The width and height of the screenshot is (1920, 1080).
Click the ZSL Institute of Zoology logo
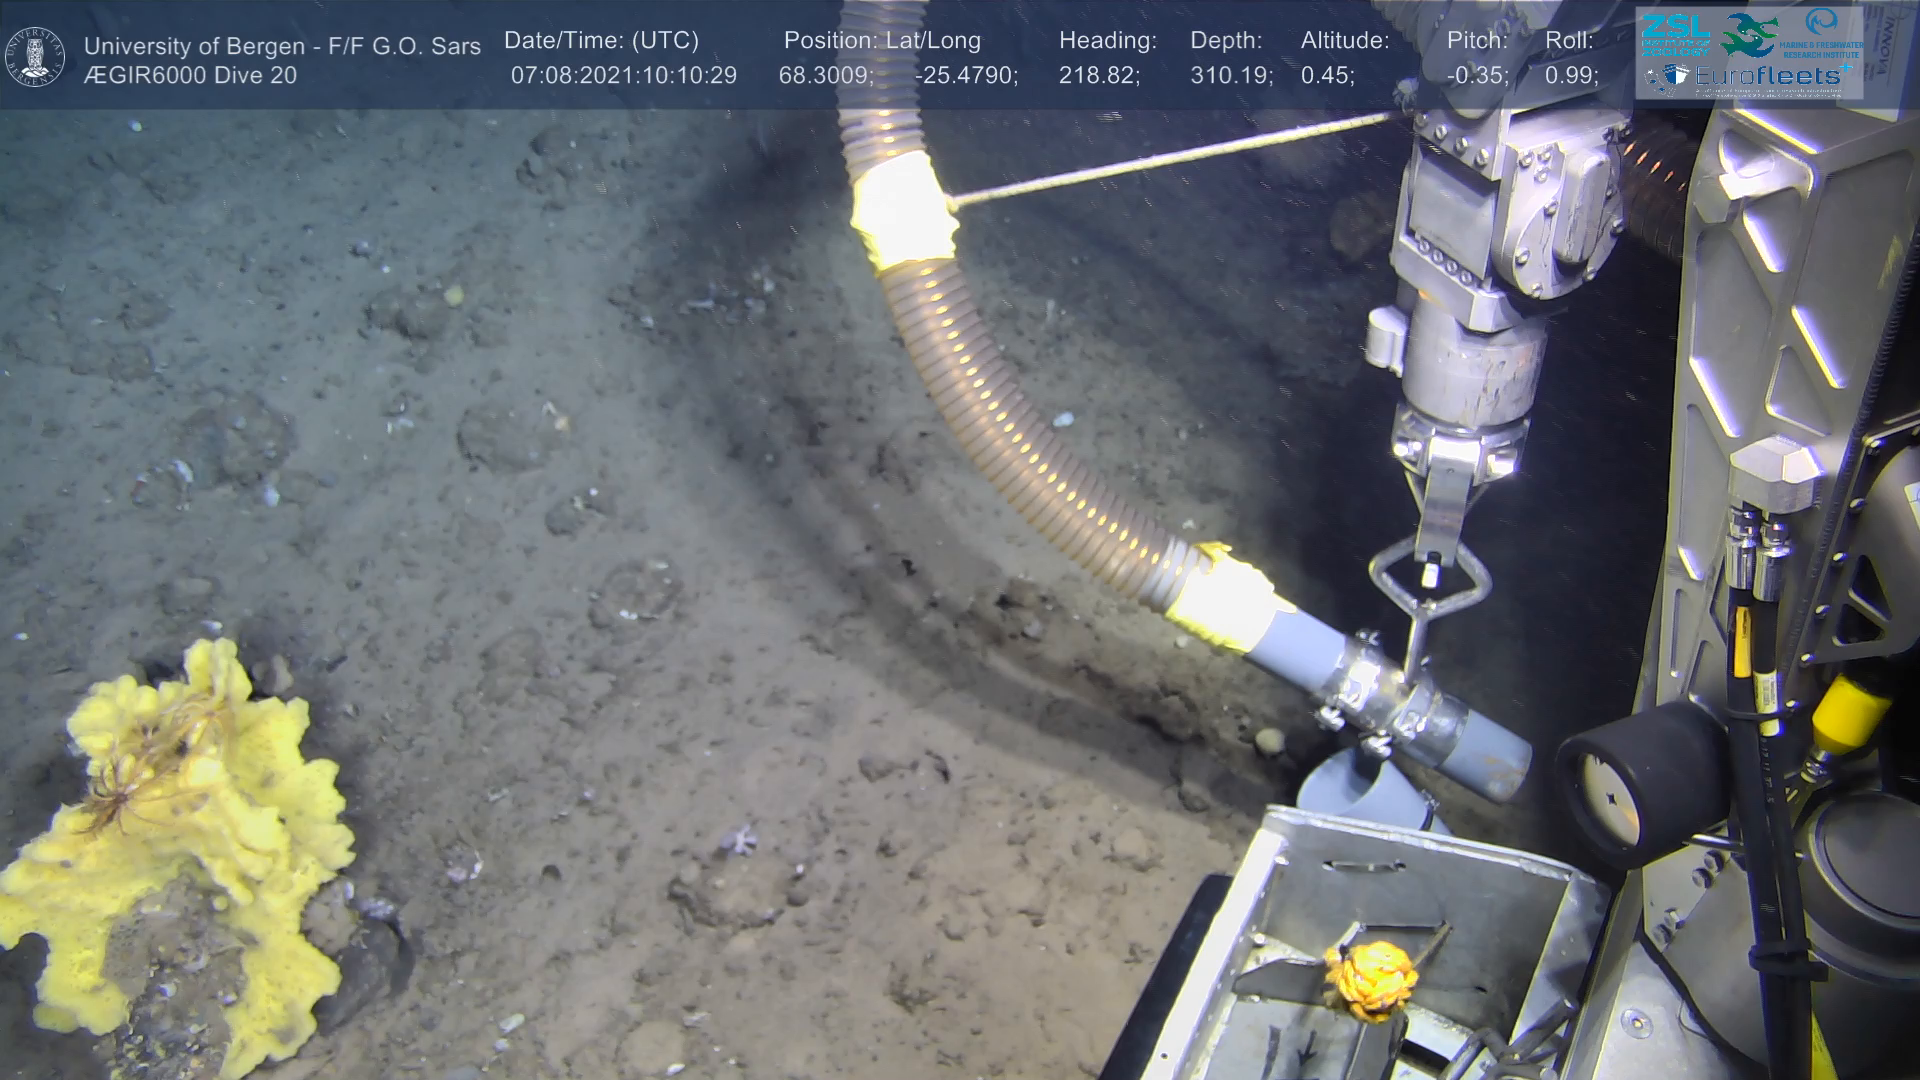[x=1675, y=34]
